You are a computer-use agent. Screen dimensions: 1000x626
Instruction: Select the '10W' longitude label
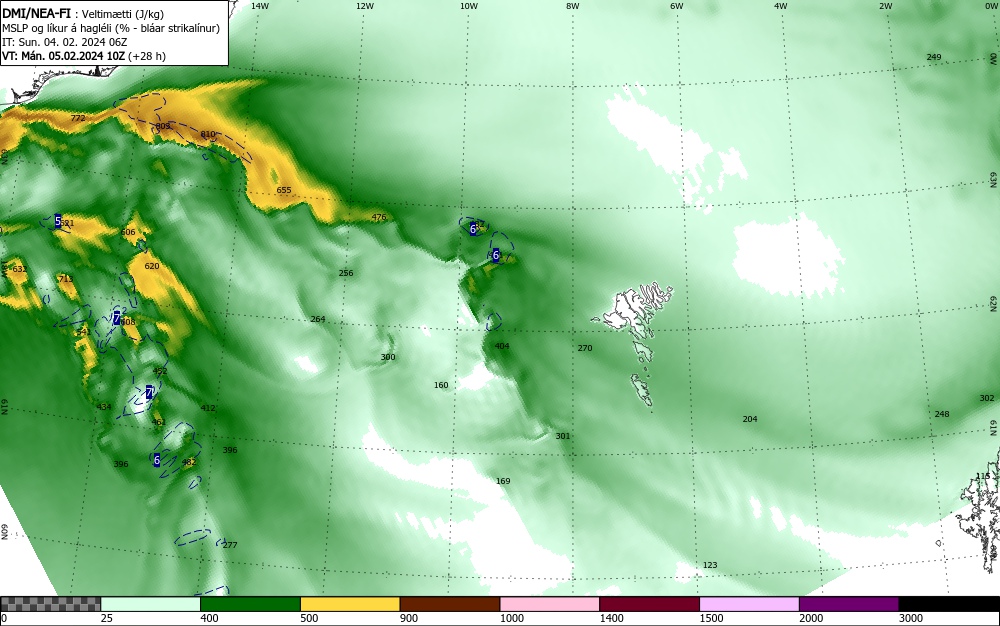(x=469, y=6)
